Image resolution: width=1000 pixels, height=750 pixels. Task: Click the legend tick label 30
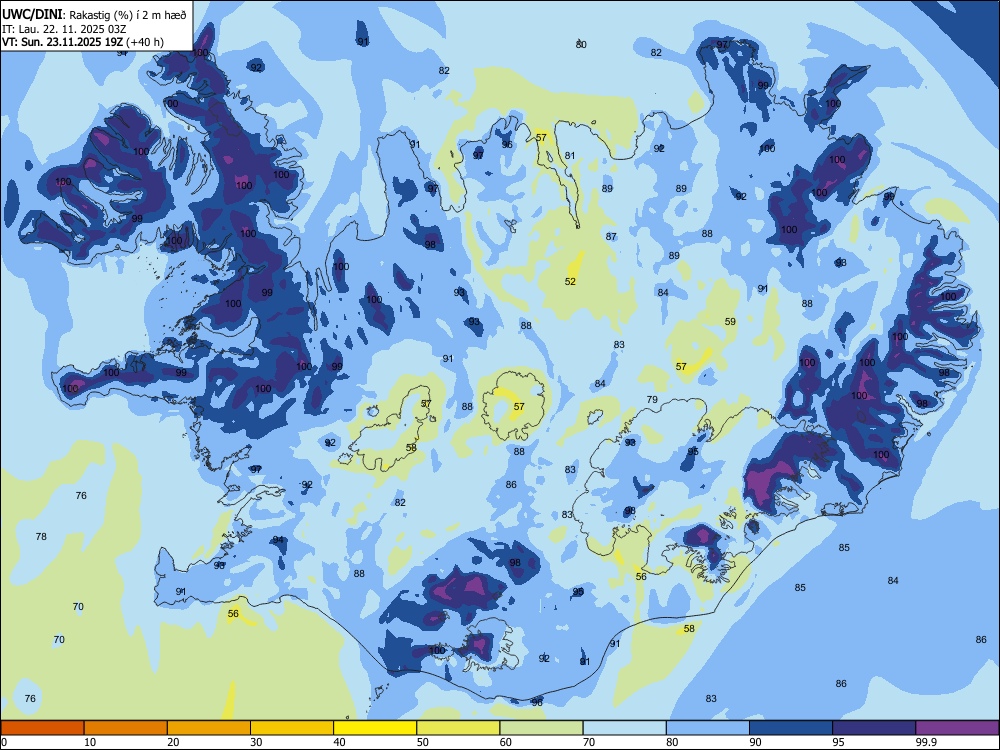(256, 742)
